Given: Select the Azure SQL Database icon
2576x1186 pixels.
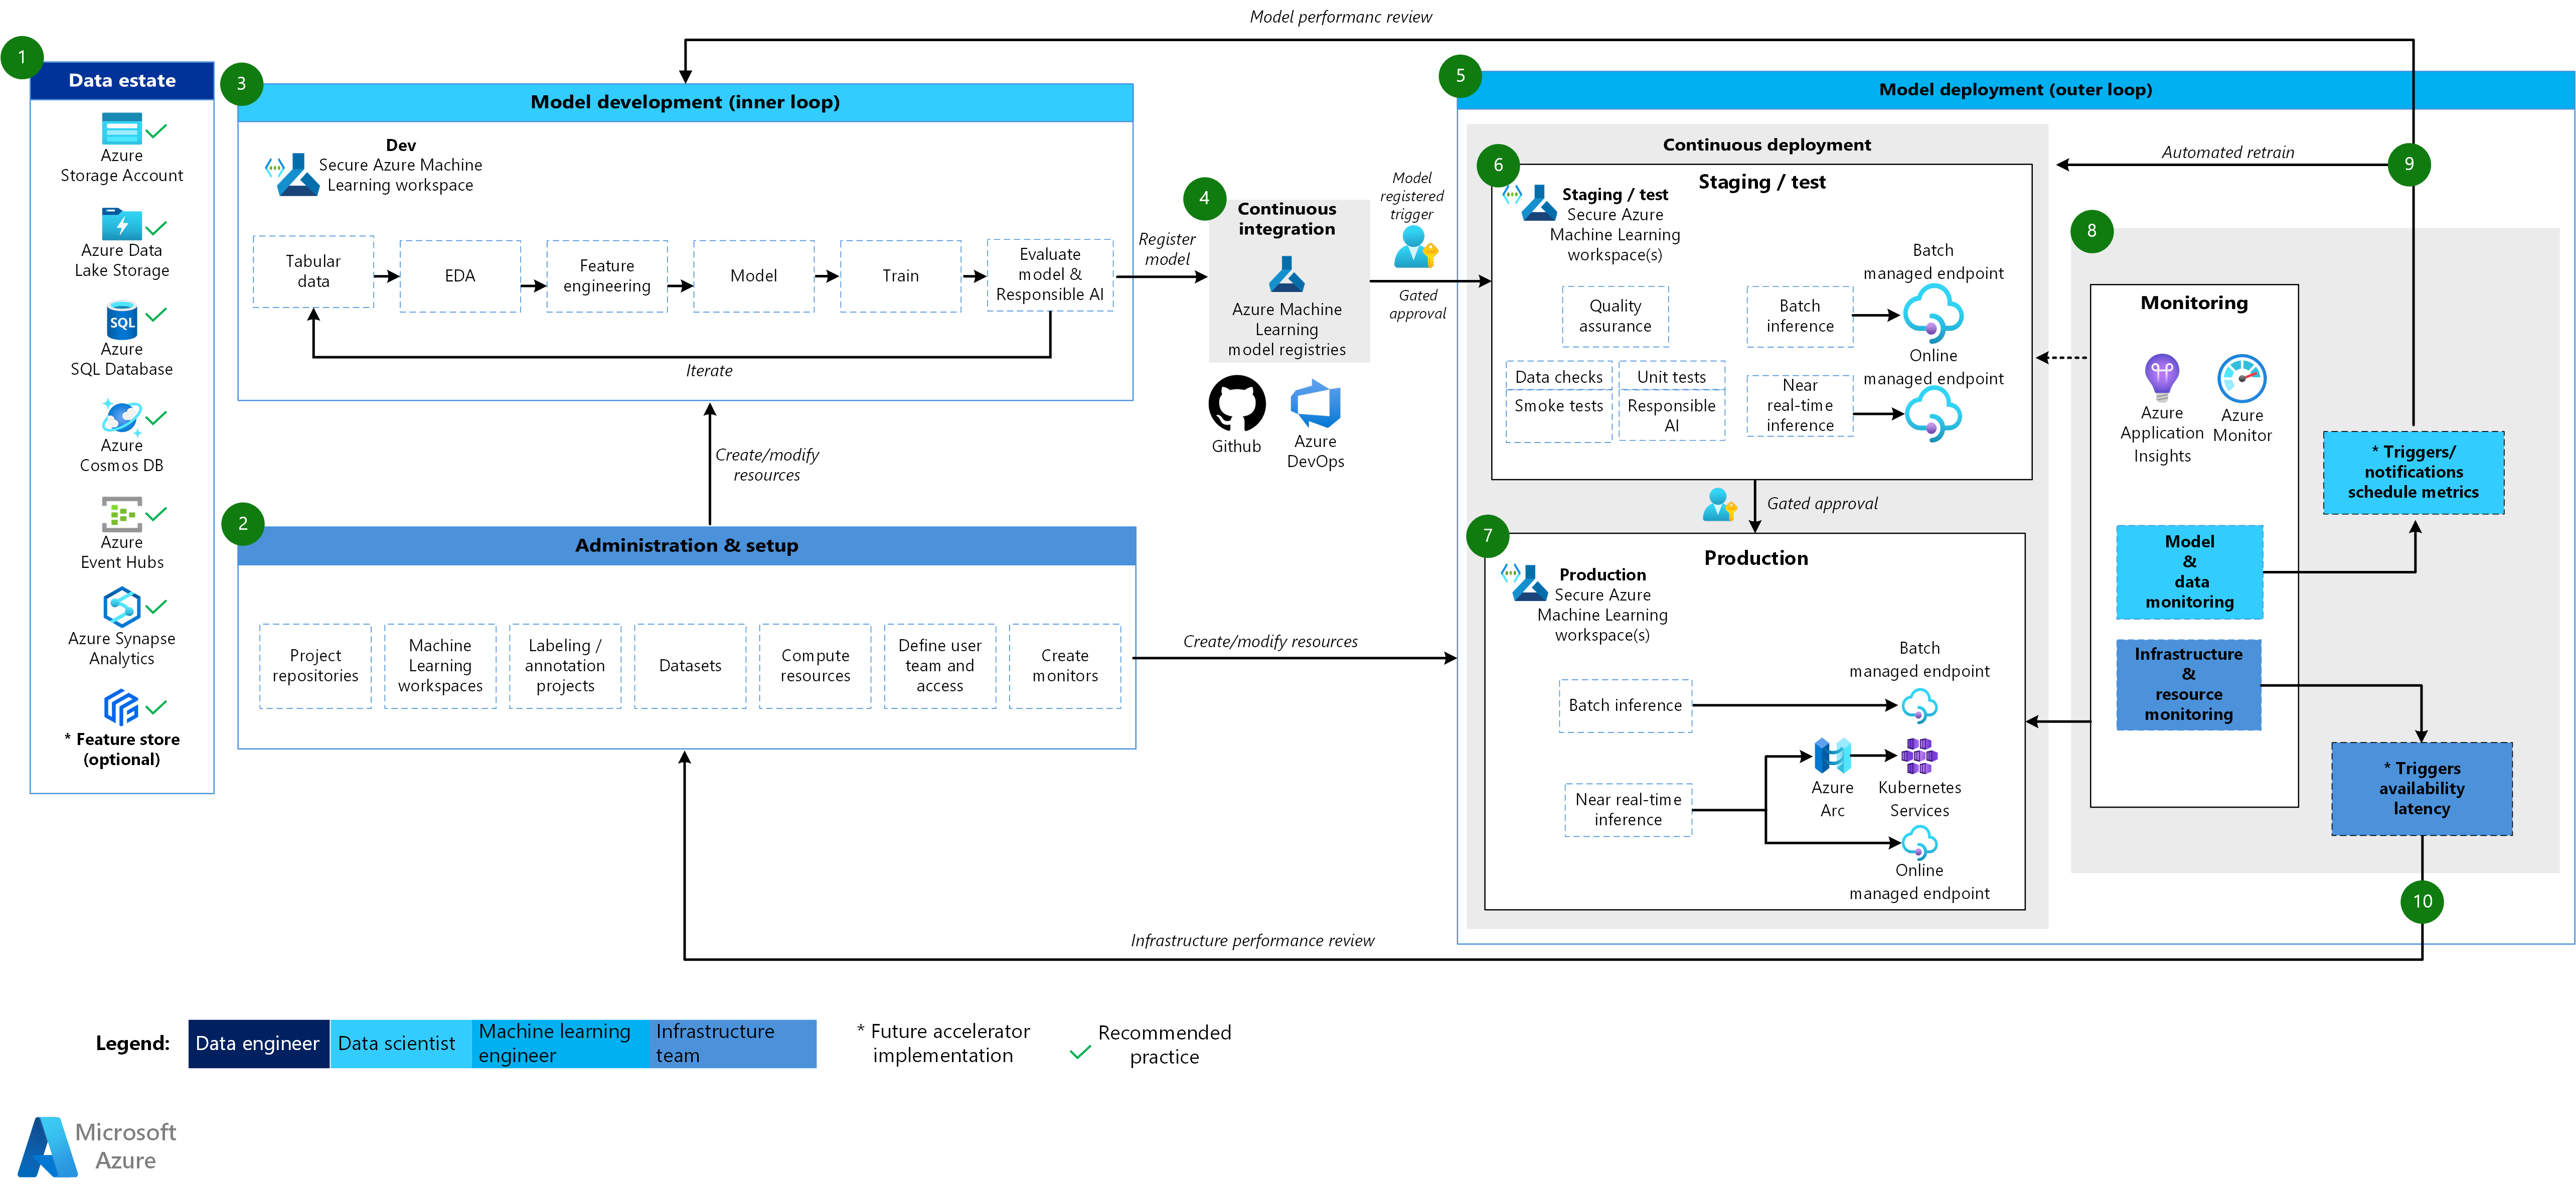Looking at the screenshot, I should (121, 320).
